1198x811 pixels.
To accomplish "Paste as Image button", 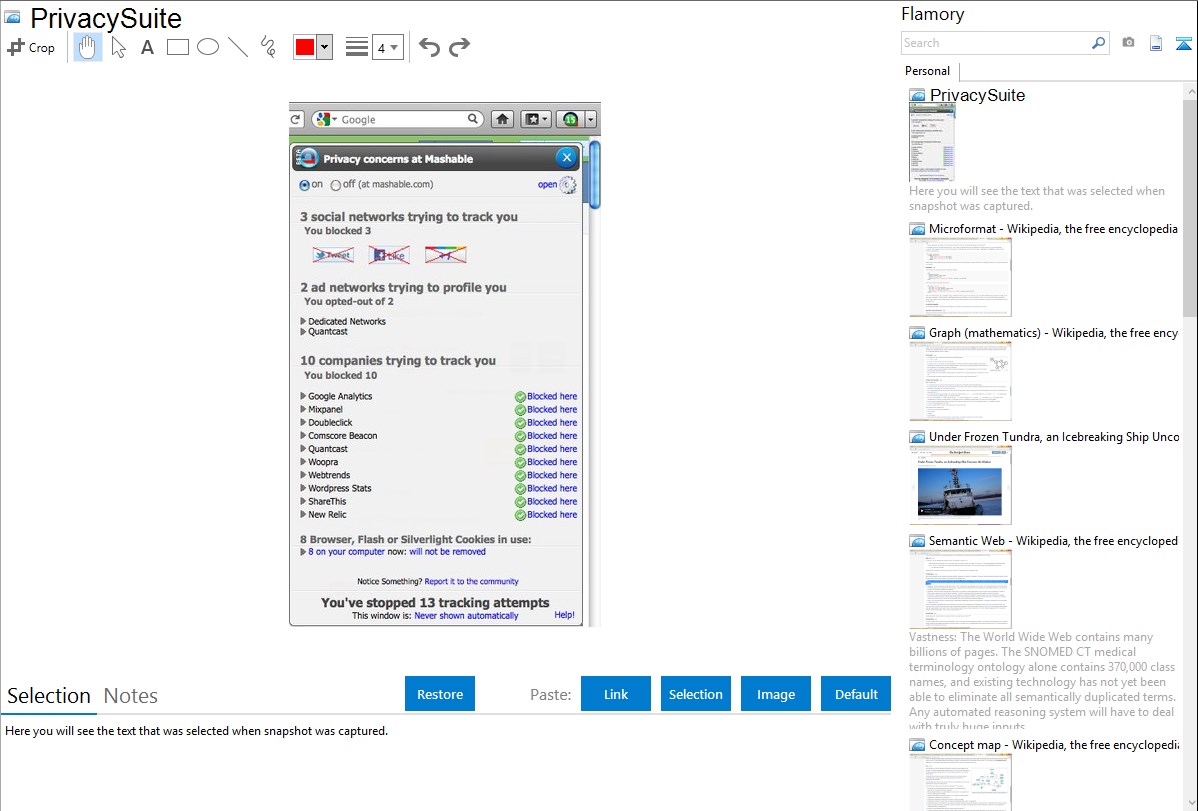I will pos(775,694).
